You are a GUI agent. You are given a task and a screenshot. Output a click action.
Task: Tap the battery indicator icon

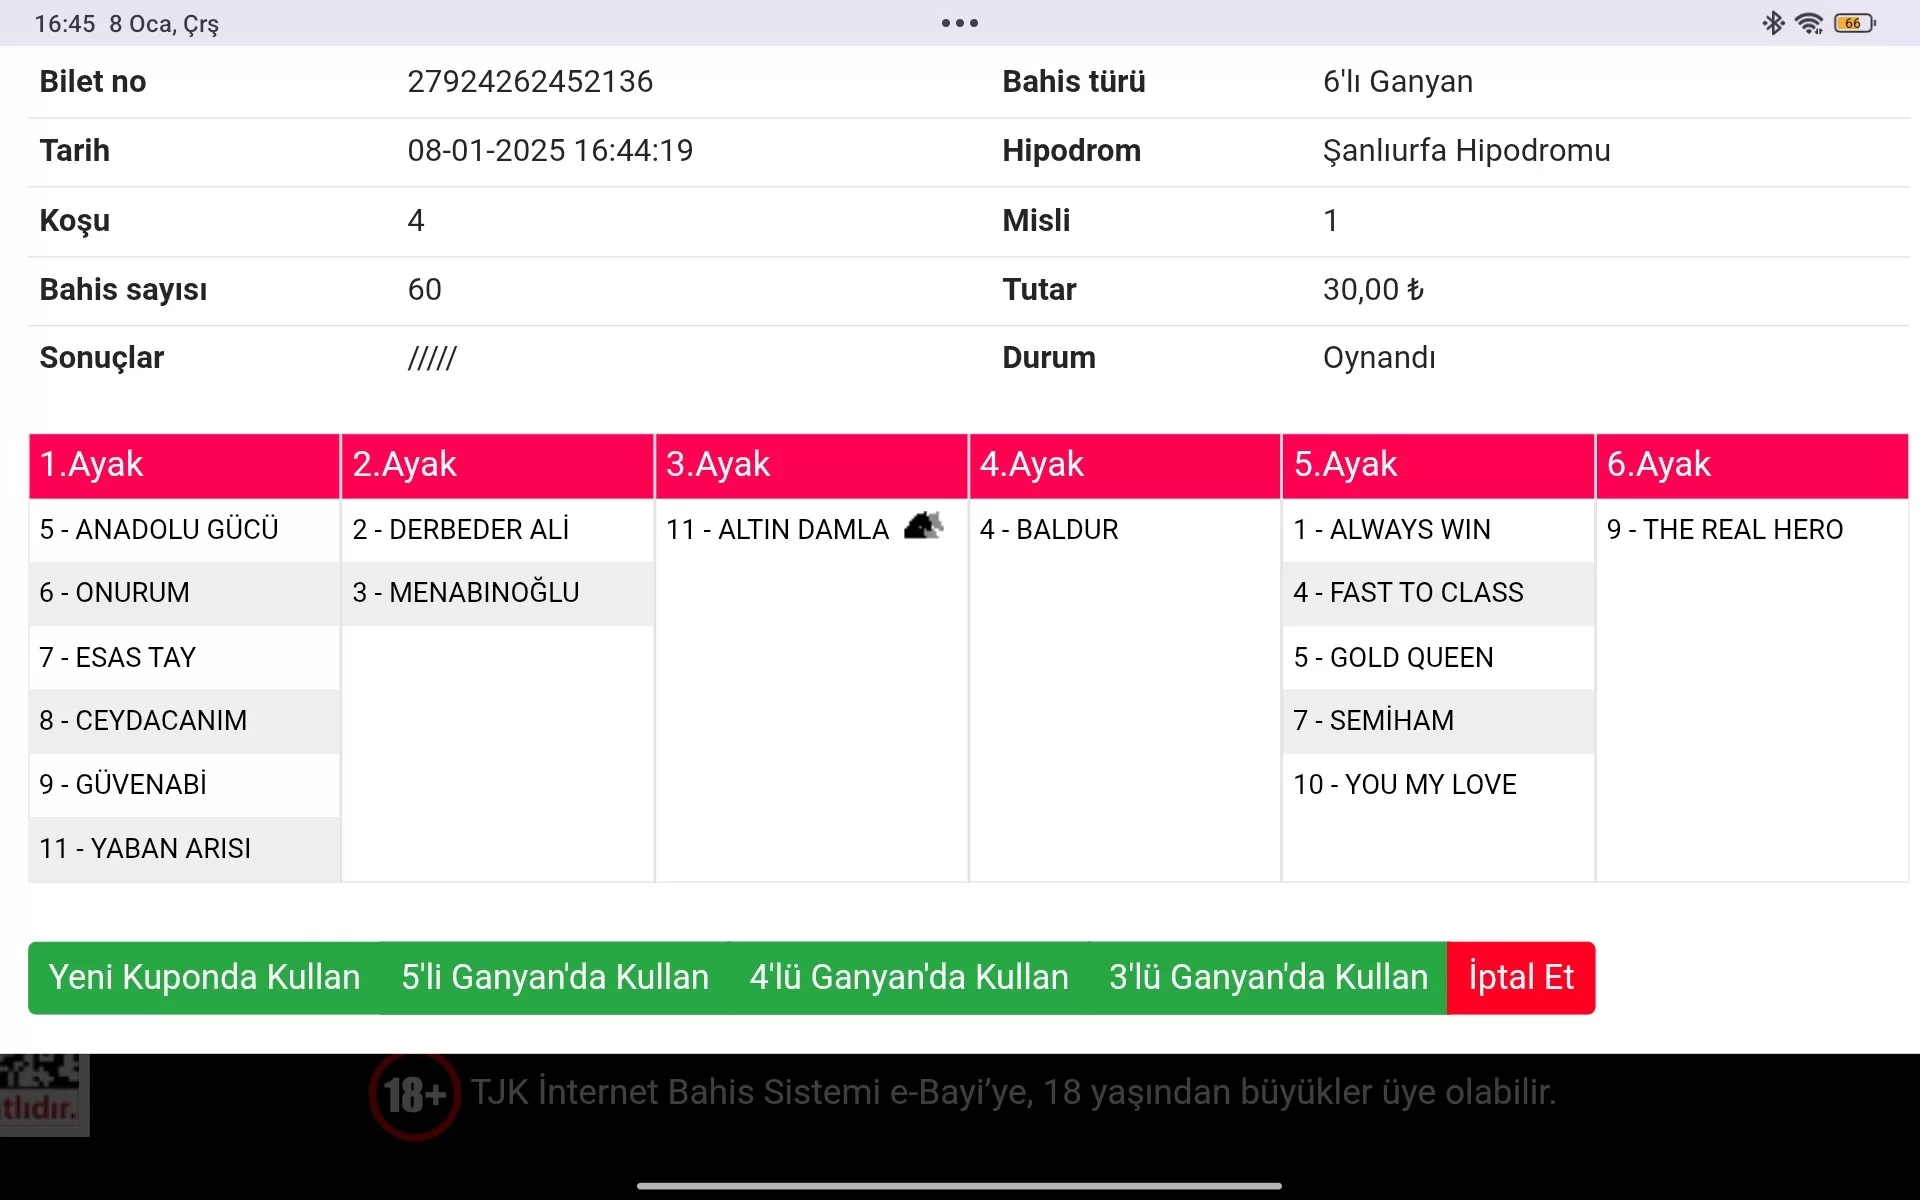pos(1854,23)
